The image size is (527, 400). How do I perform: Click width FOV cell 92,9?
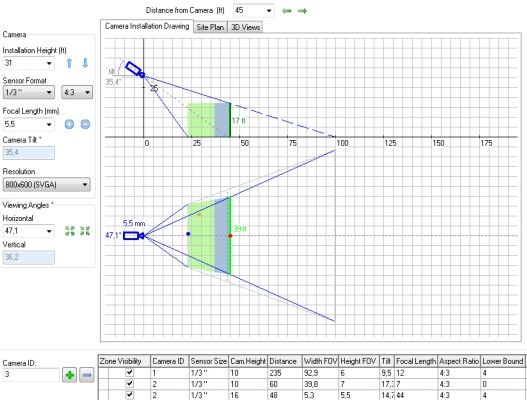point(320,373)
